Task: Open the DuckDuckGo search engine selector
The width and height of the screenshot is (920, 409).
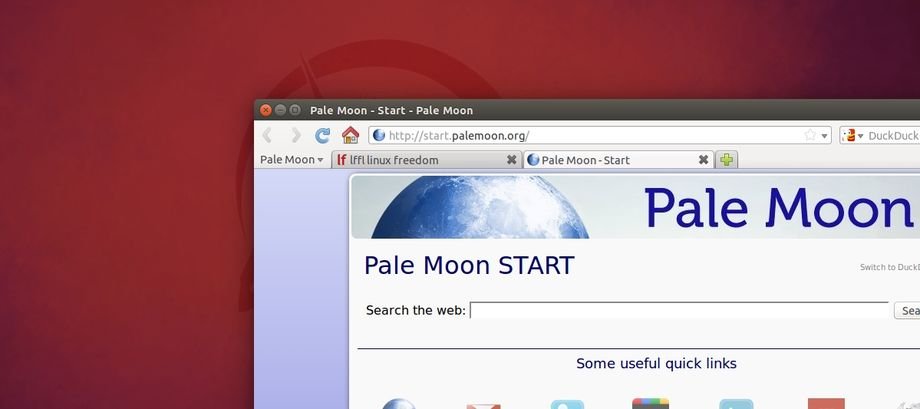Action: pos(853,136)
